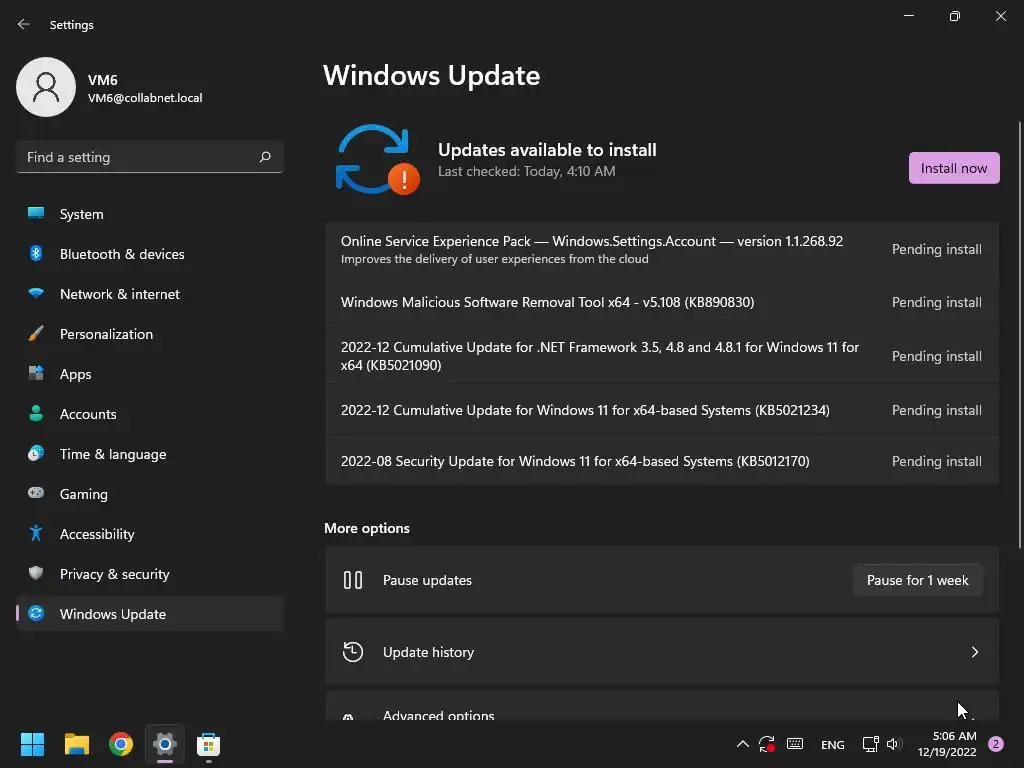This screenshot has height=768, width=1024.
Task: Go to Privacy & security settings
Action: tap(150, 574)
